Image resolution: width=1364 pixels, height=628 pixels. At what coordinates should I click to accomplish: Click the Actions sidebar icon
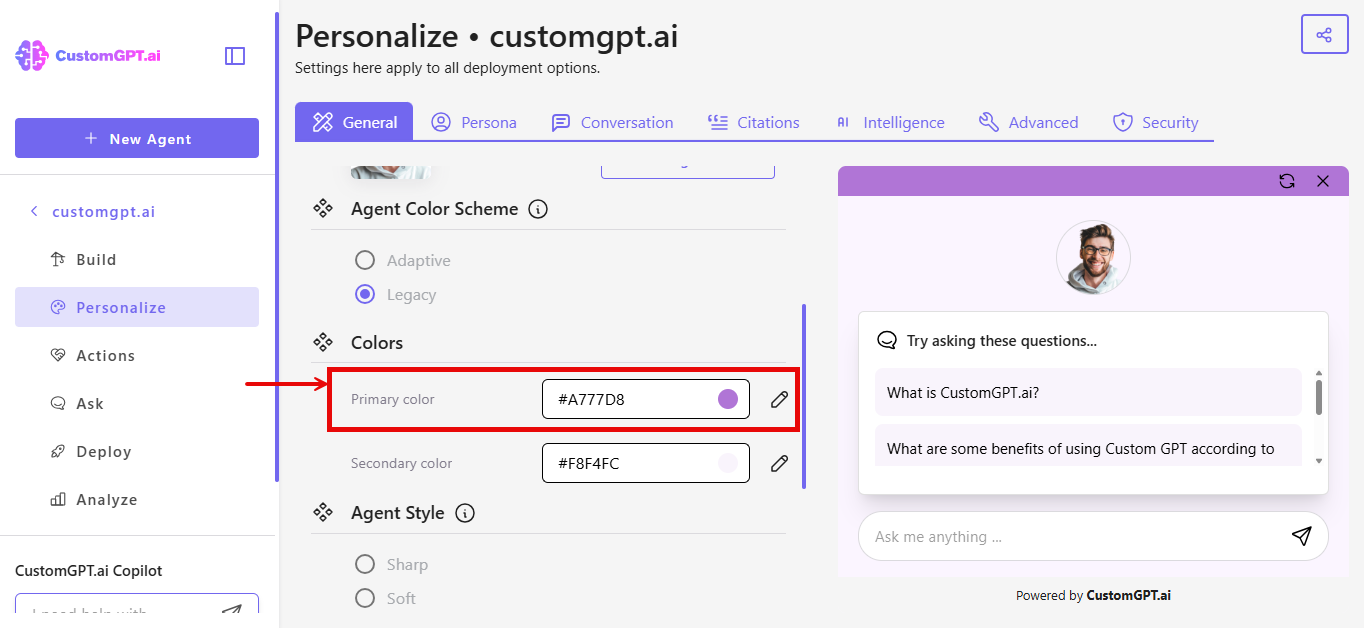click(x=58, y=355)
